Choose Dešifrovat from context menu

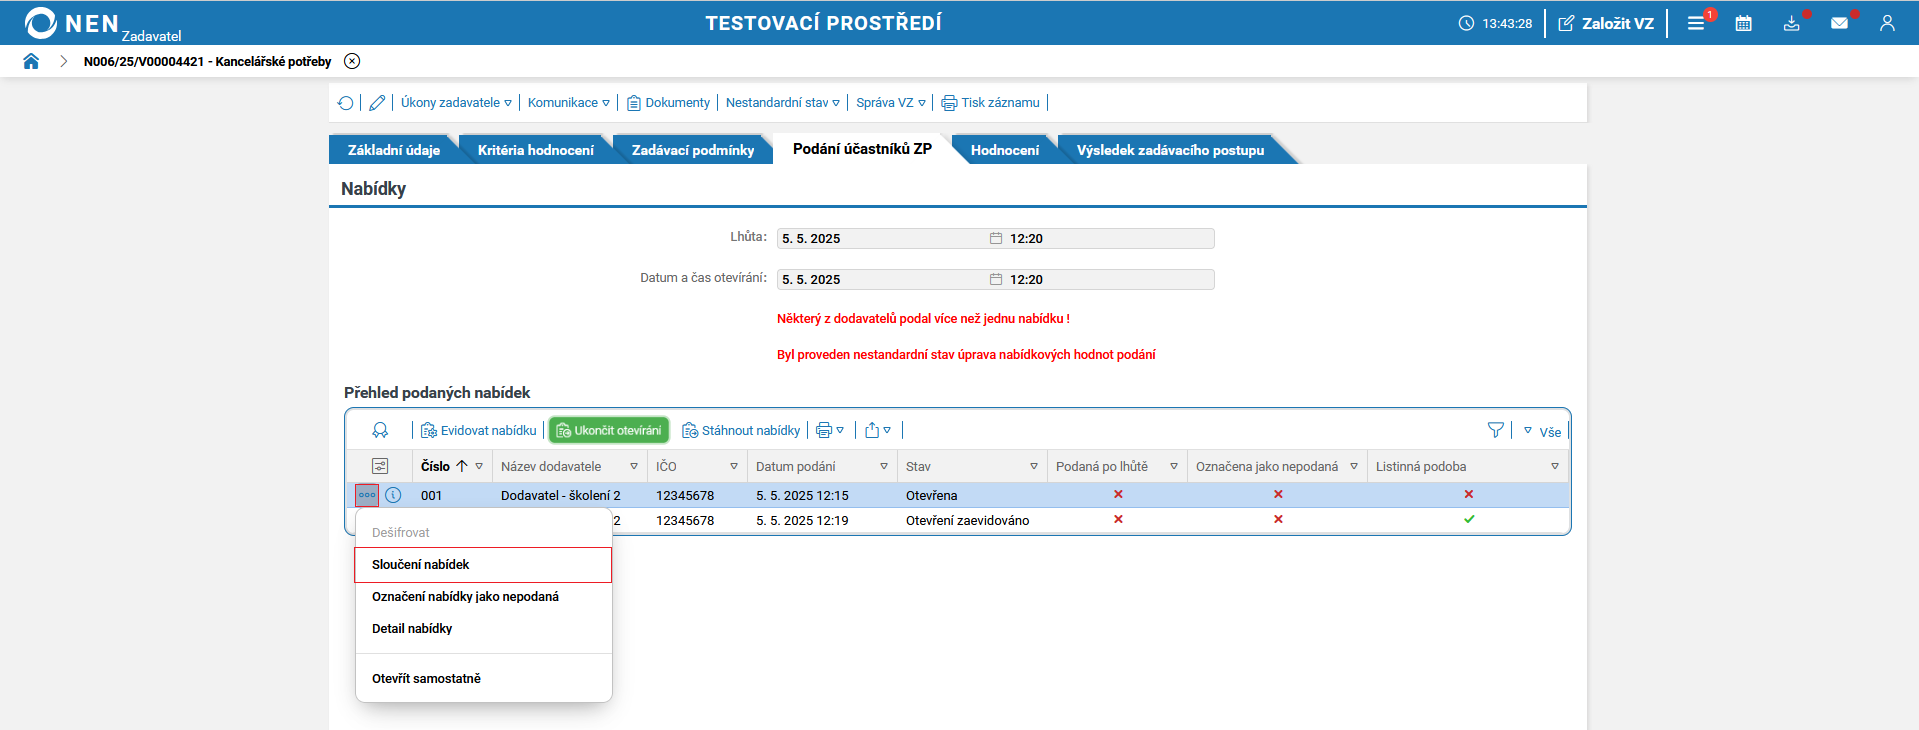[484, 533]
